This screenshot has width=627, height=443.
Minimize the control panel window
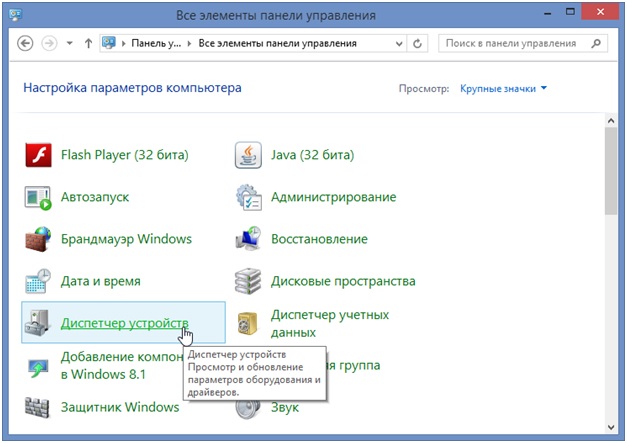(x=547, y=13)
